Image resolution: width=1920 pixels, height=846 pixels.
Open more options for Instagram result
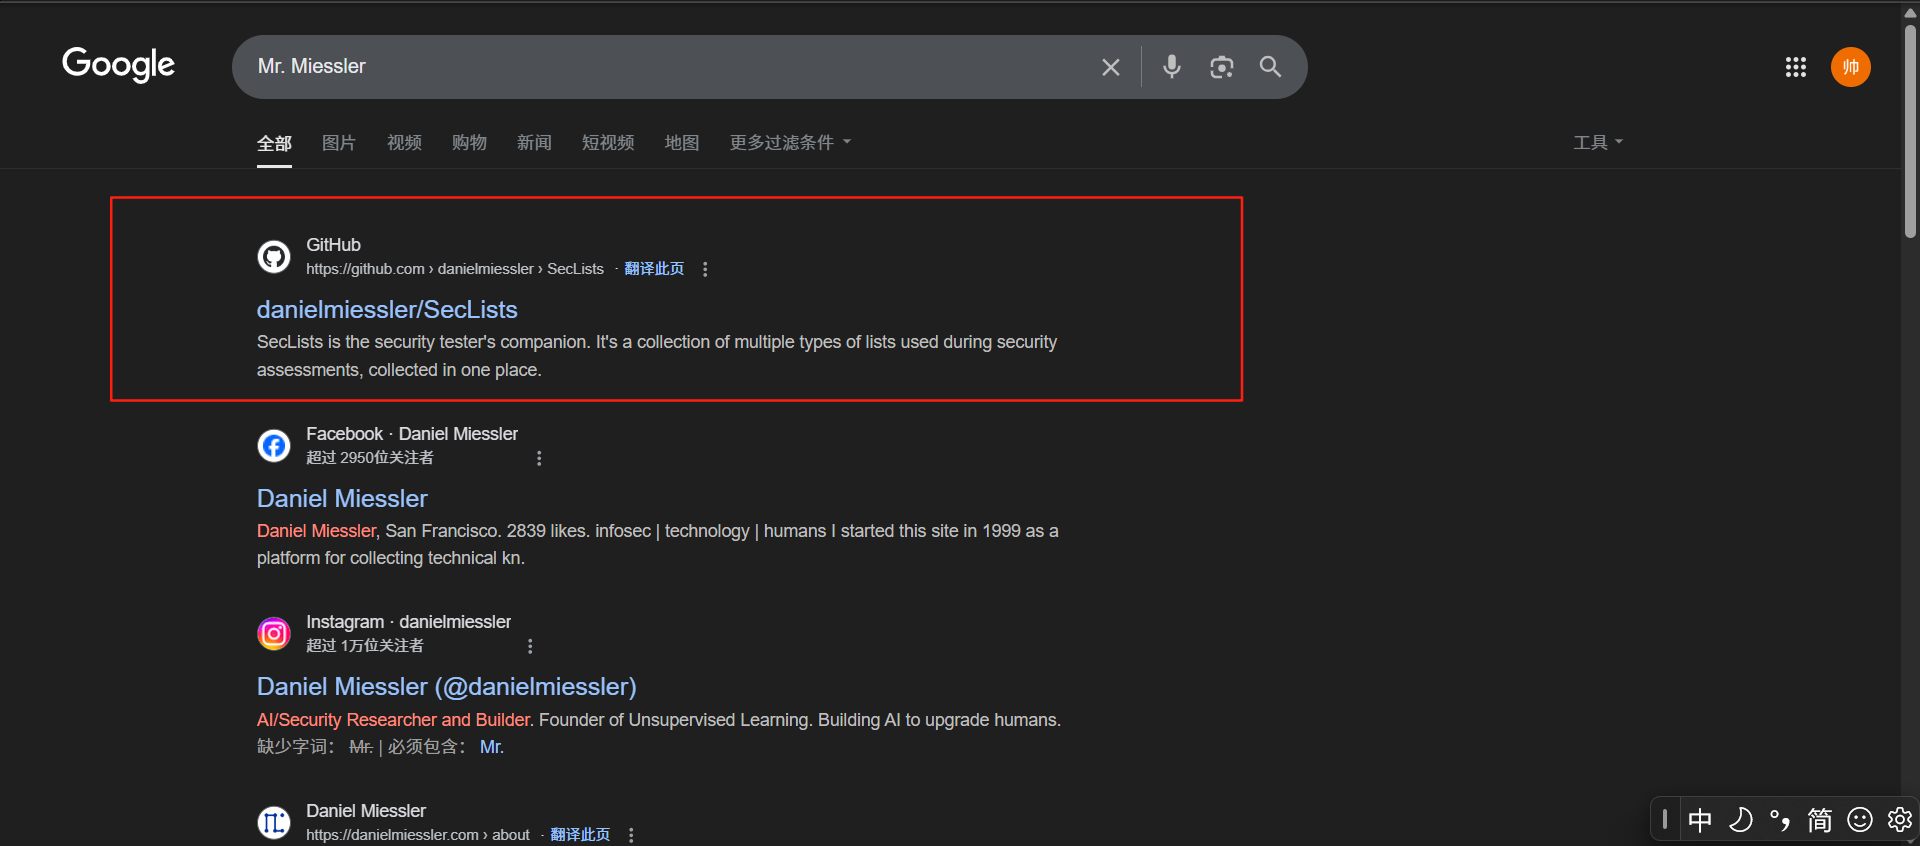(x=530, y=646)
